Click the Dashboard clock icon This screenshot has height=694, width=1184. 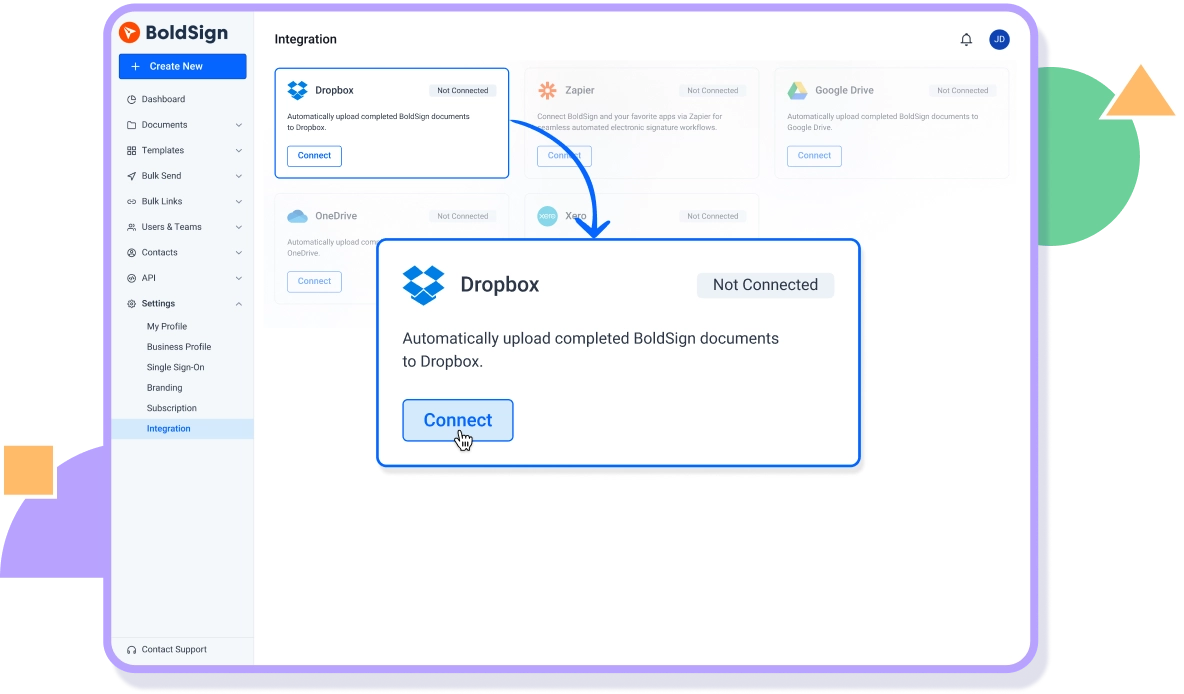(x=131, y=99)
